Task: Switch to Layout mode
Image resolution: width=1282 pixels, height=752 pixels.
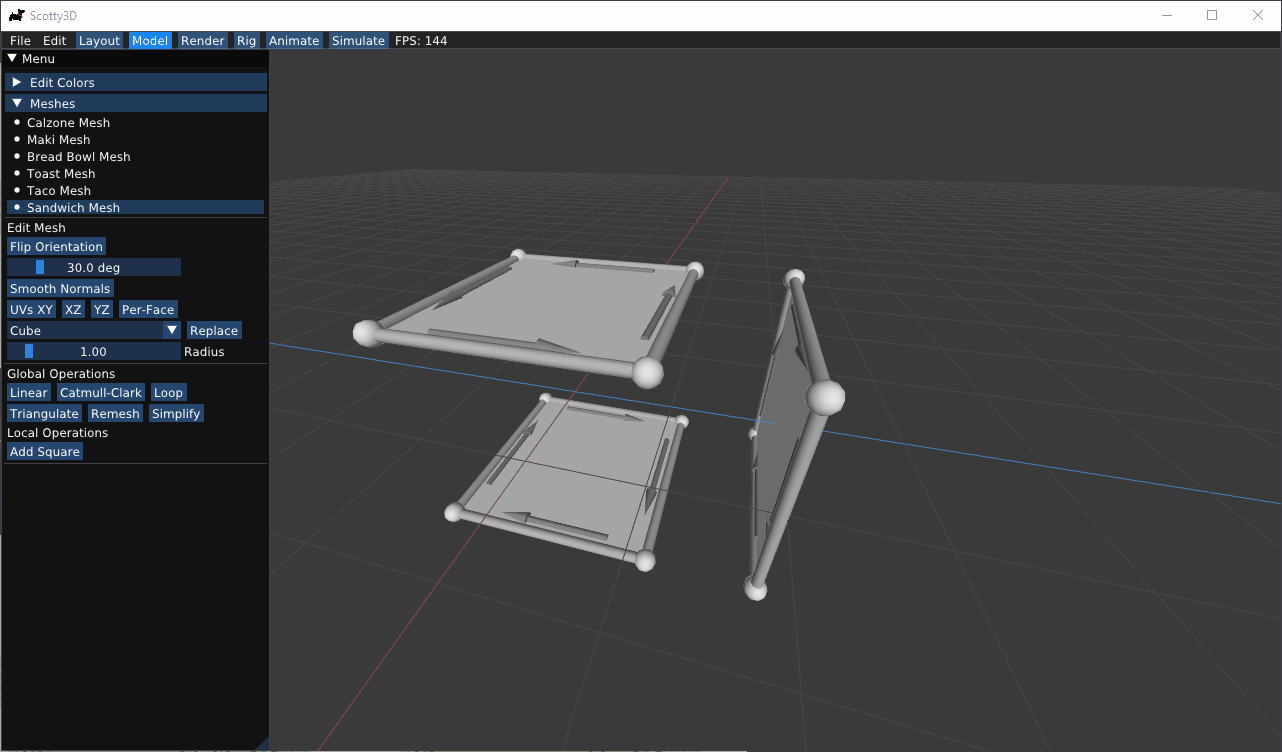Action: (x=99, y=41)
